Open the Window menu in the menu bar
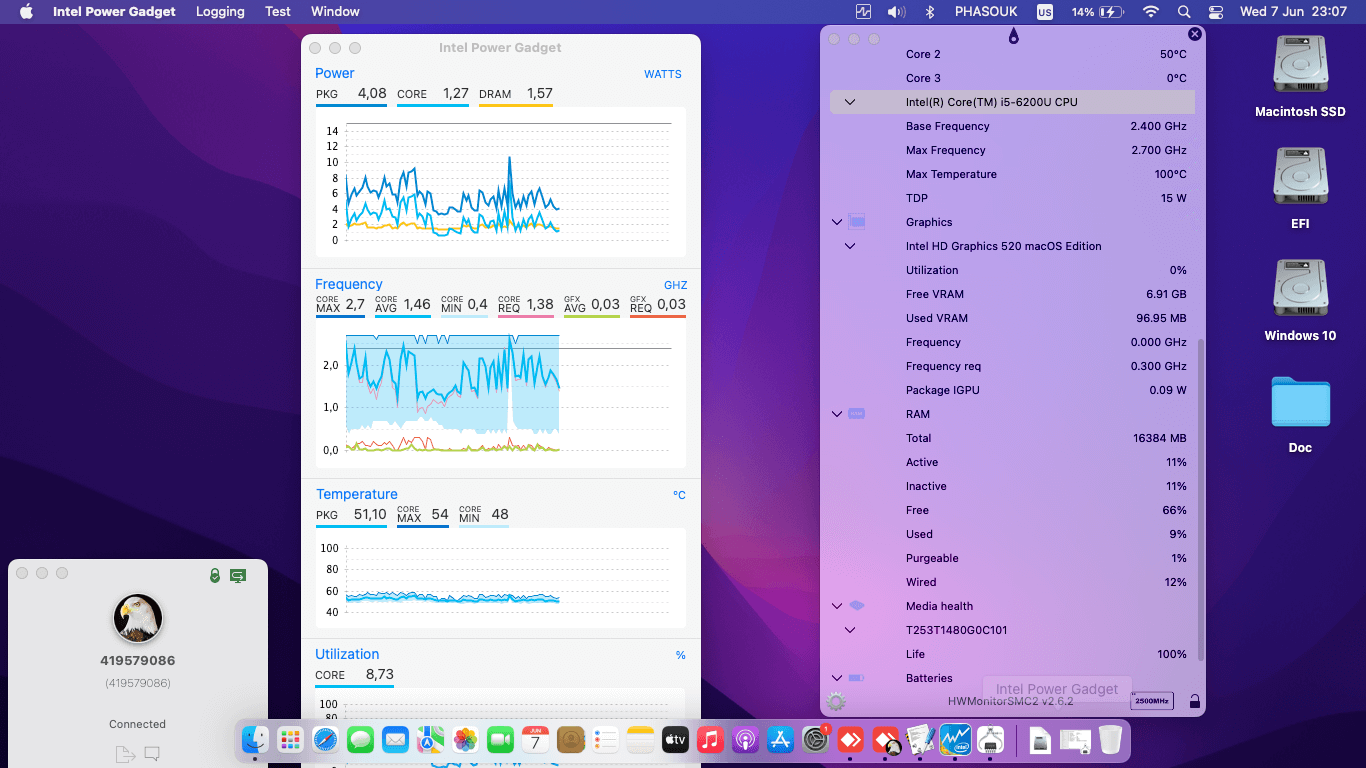The image size is (1366, 768). 335,11
